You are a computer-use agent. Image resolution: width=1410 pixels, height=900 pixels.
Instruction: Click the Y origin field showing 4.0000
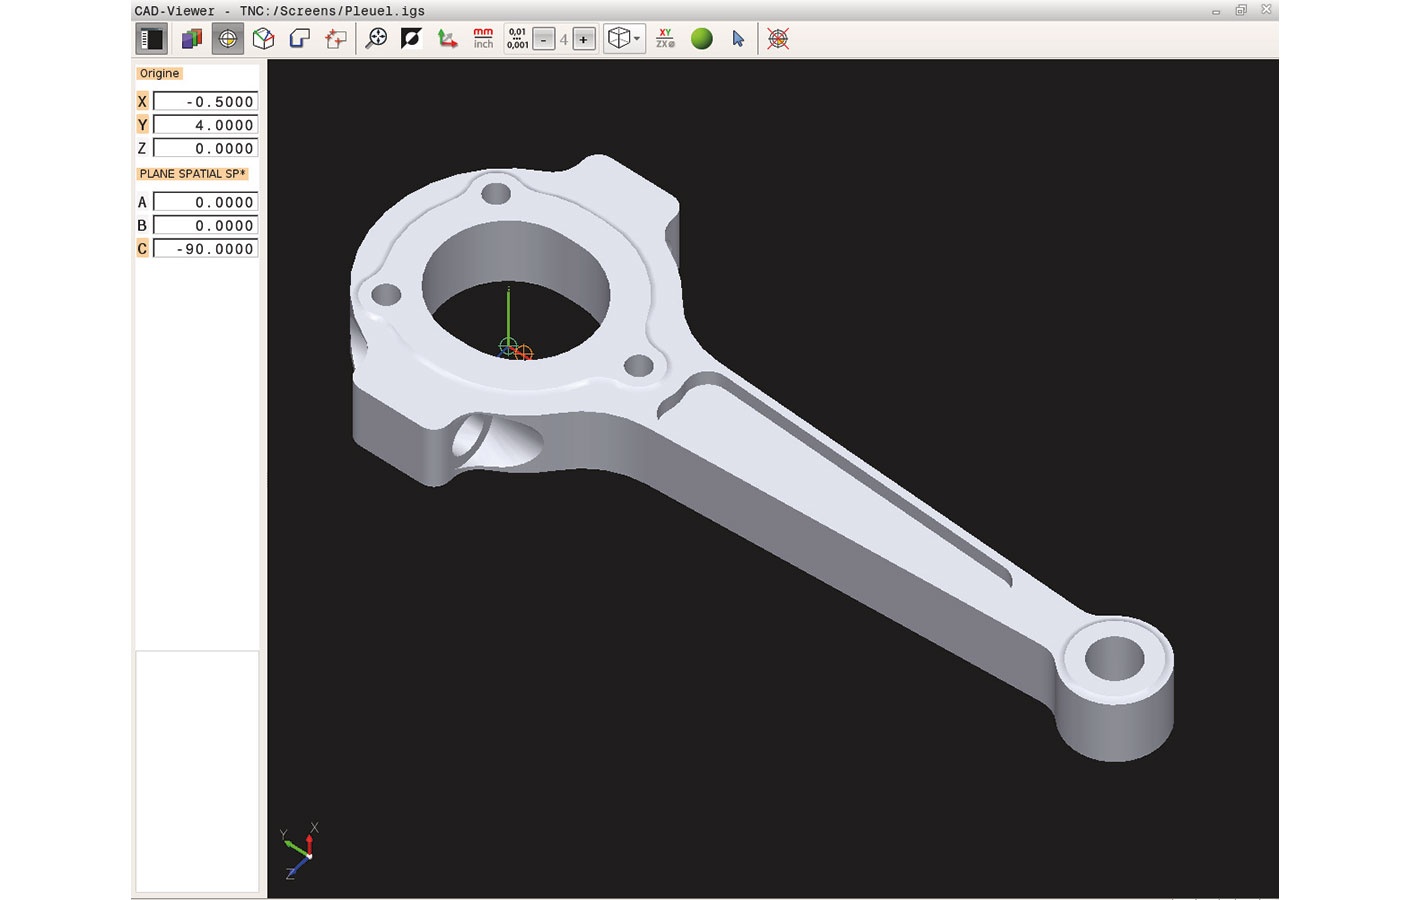(x=205, y=125)
